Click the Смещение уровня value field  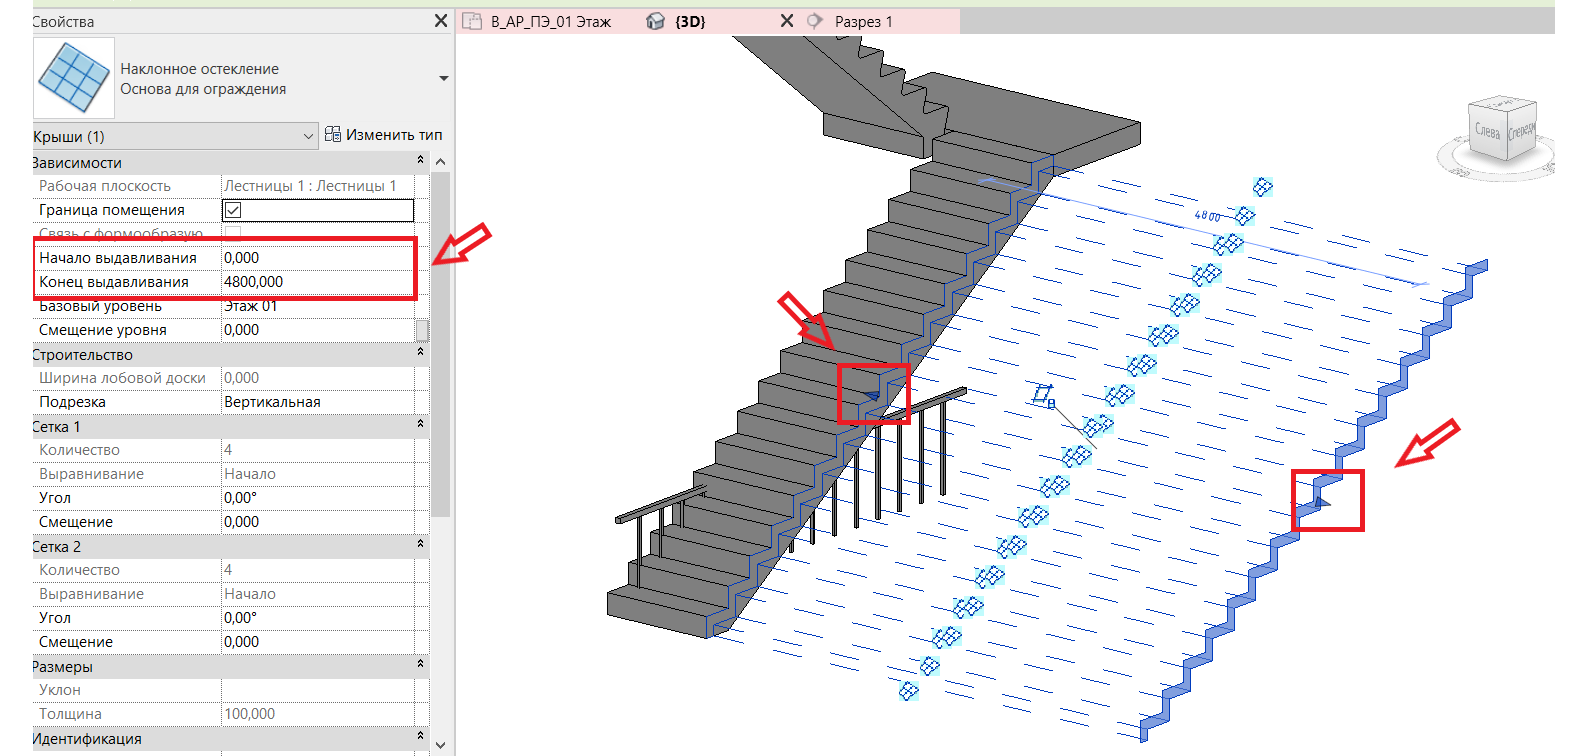(x=317, y=330)
